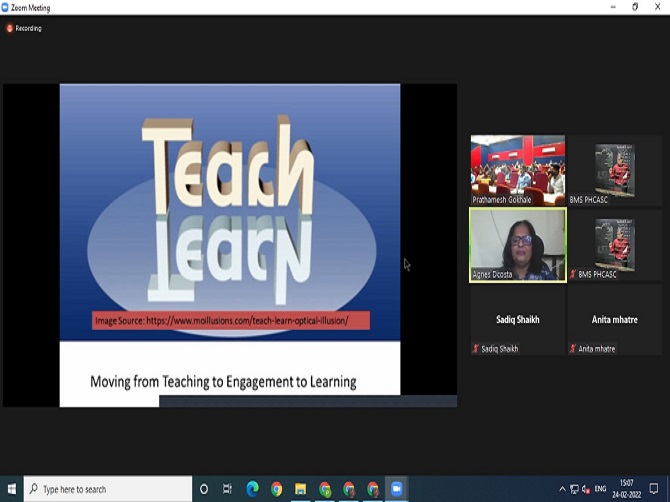The image size is (670, 502).
Task: Select Agnes Dcosta's highlighted video tile
Action: point(518,245)
